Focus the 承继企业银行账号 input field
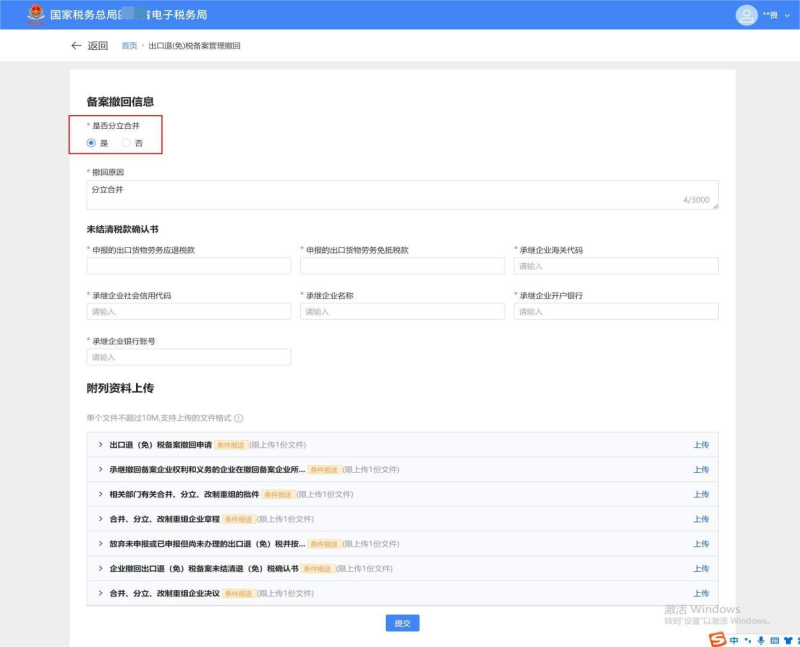This screenshot has width=800, height=647. click(189, 357)
